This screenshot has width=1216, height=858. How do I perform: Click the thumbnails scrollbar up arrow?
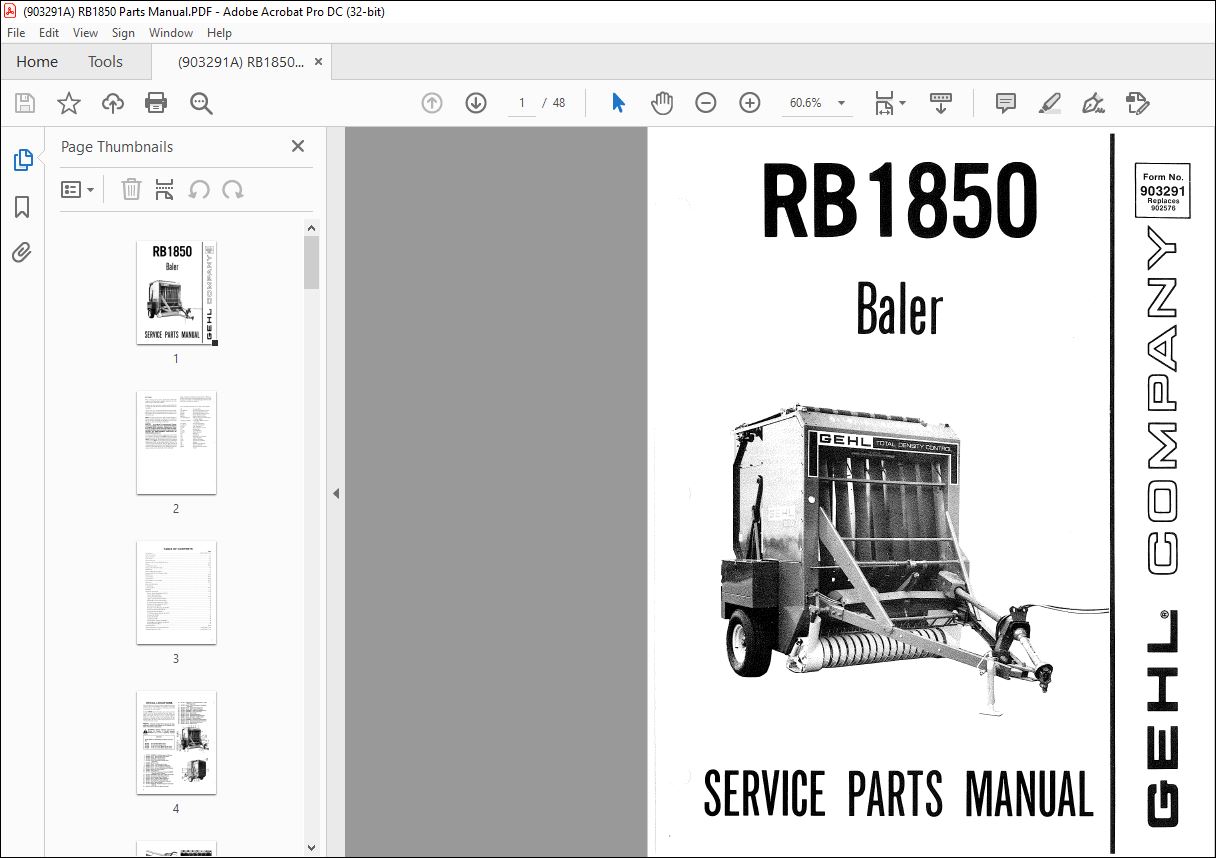coord(311,228)
